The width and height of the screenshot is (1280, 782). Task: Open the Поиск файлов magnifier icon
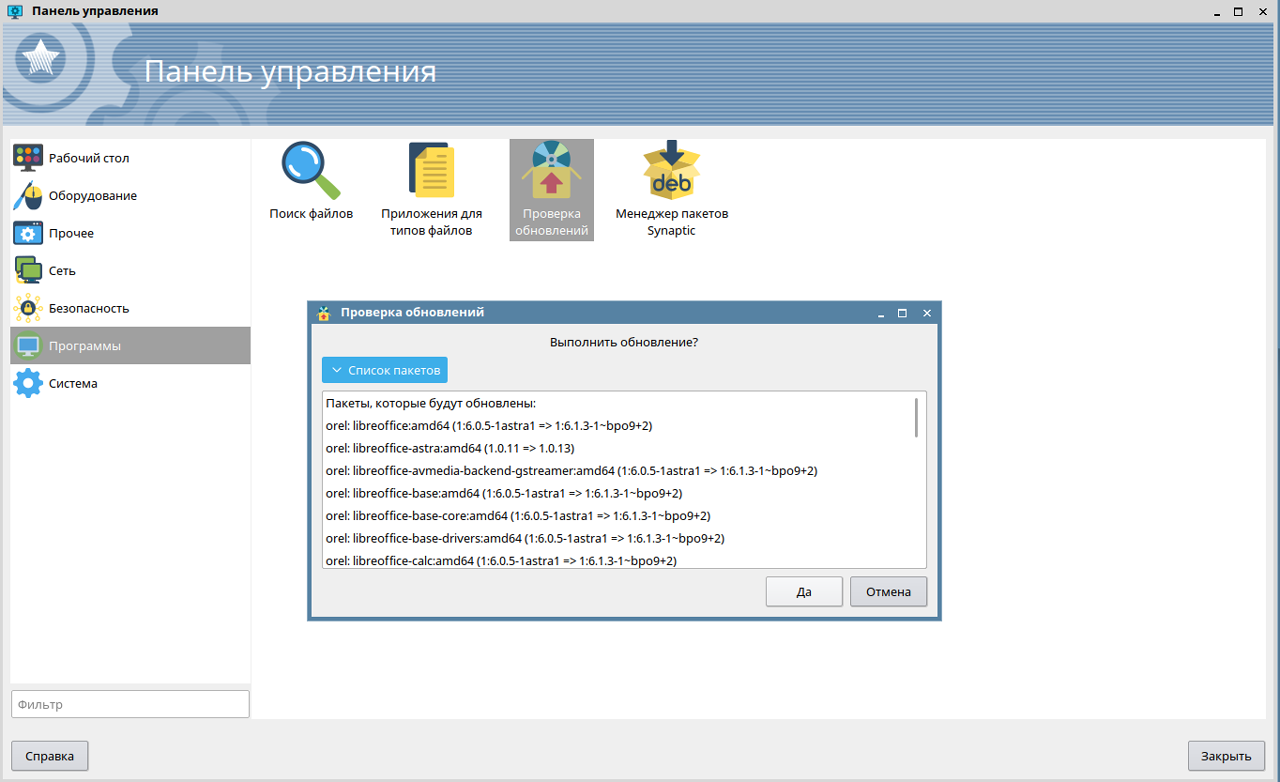310,170
